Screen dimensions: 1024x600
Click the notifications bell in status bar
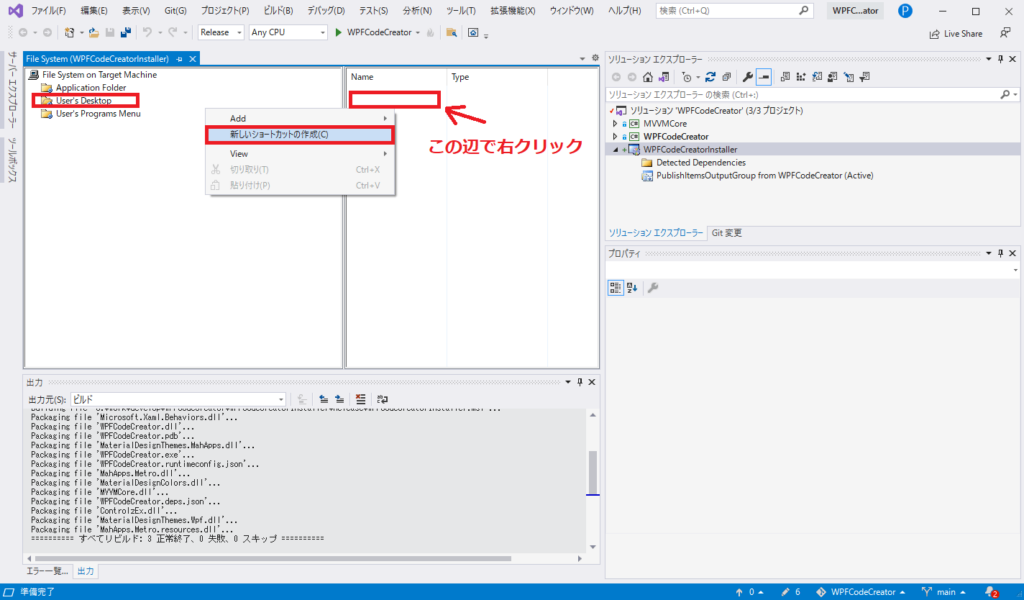(x=991, y=592)
